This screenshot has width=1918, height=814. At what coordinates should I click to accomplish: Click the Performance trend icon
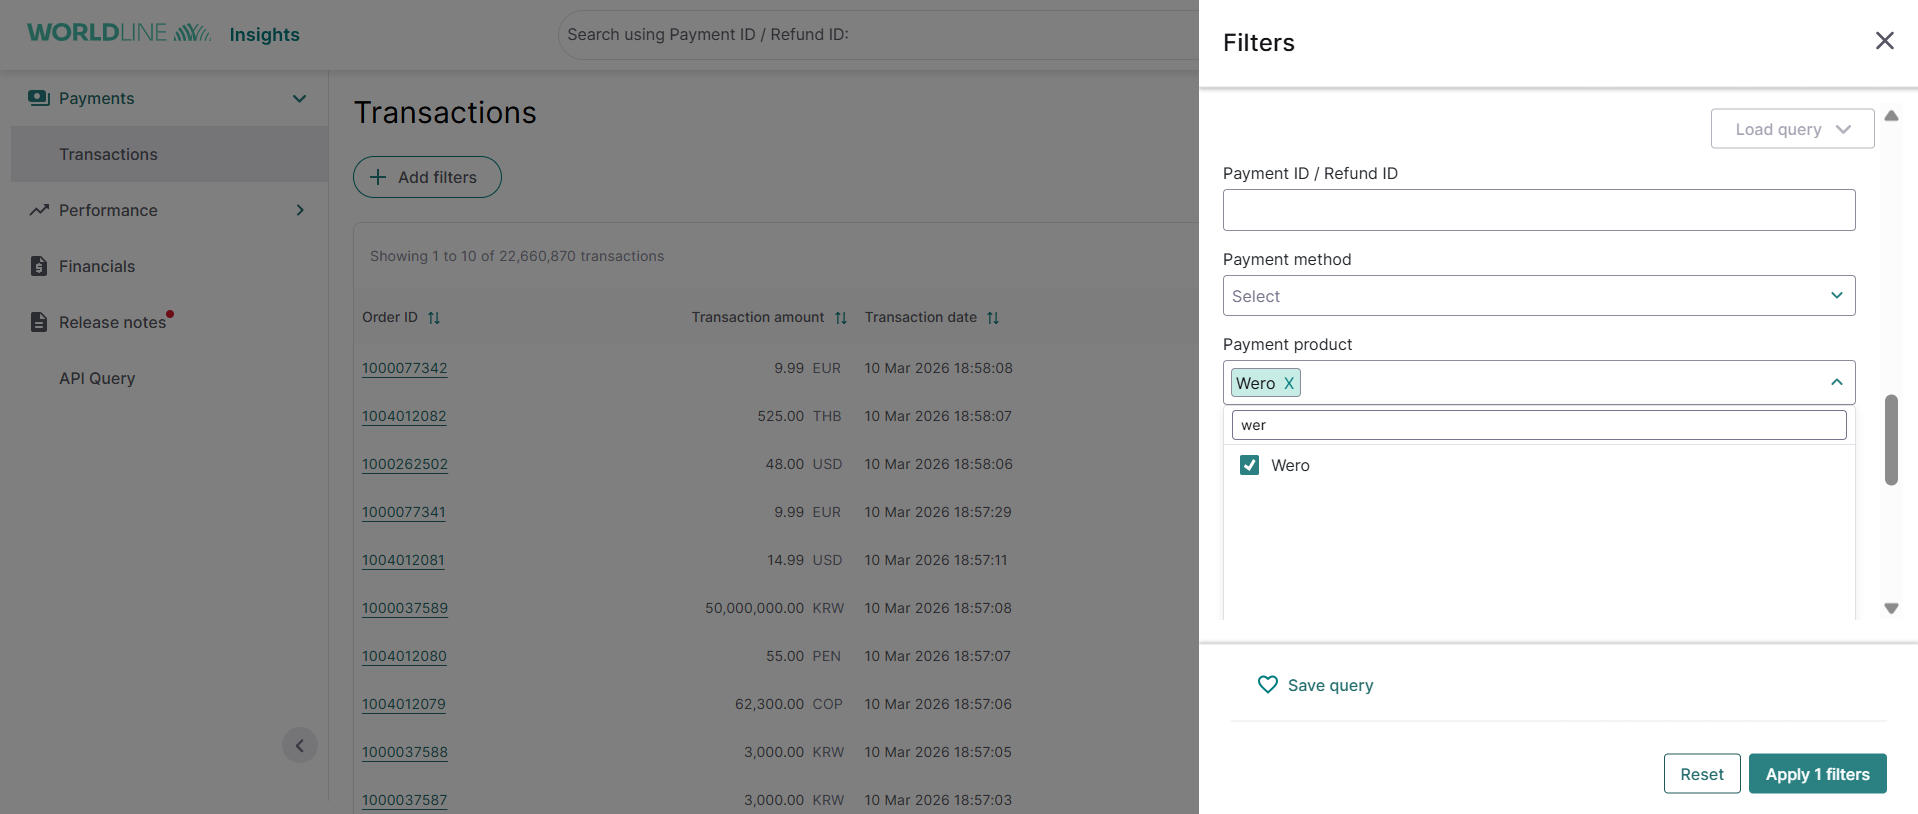tap(39, 210)
